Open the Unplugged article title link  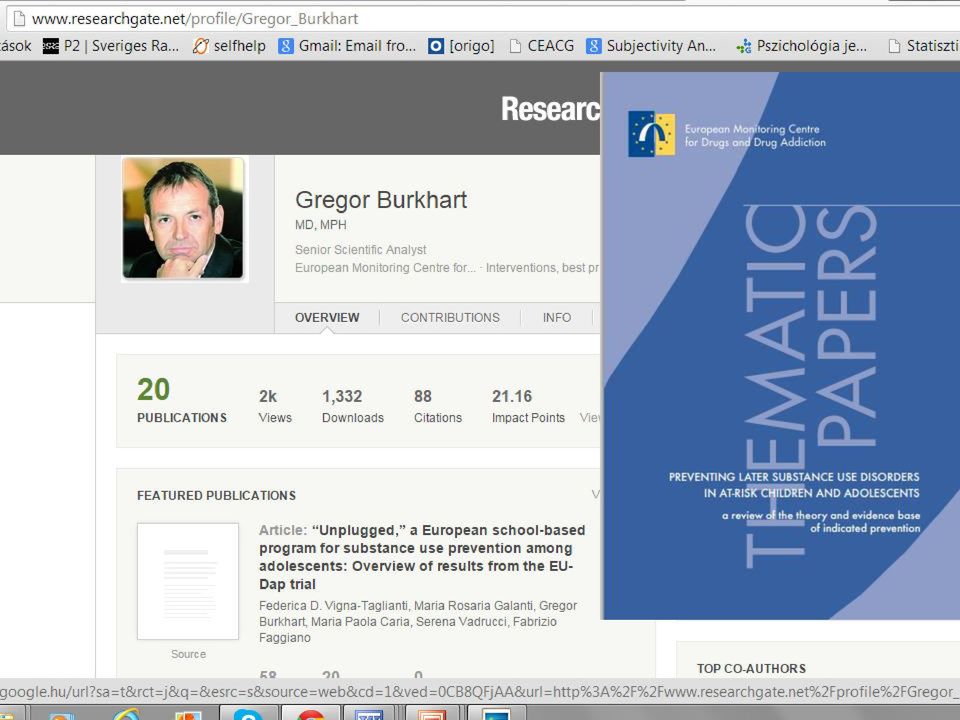pos(422,557)
